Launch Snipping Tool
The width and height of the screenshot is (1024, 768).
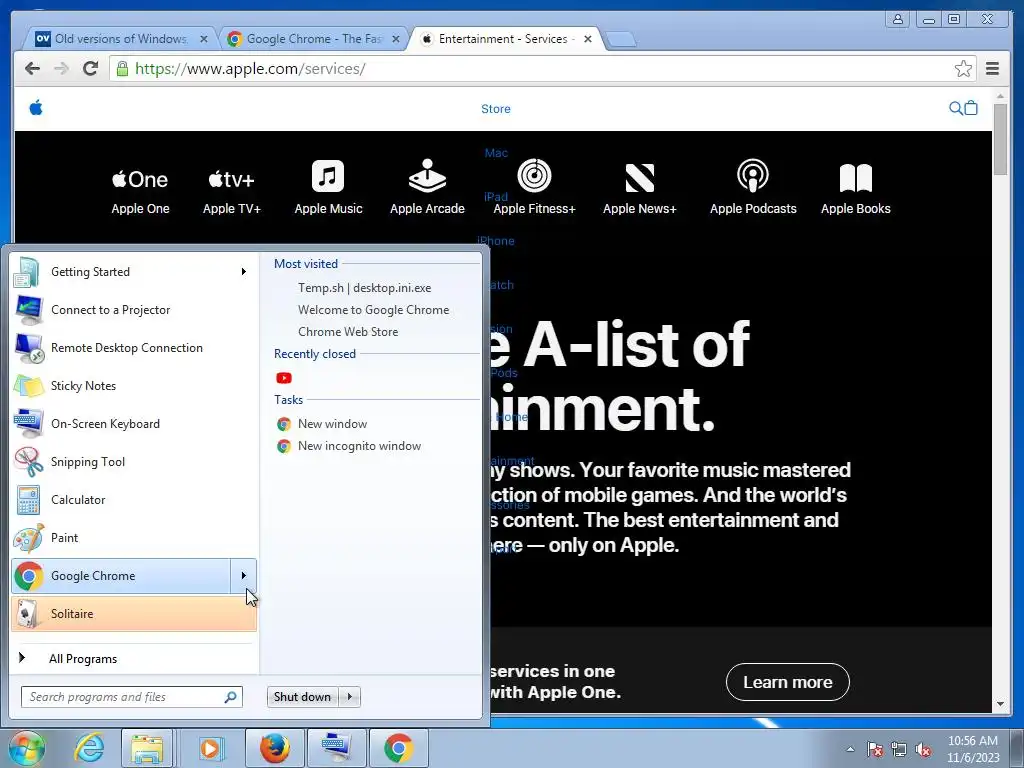(134, 461)
